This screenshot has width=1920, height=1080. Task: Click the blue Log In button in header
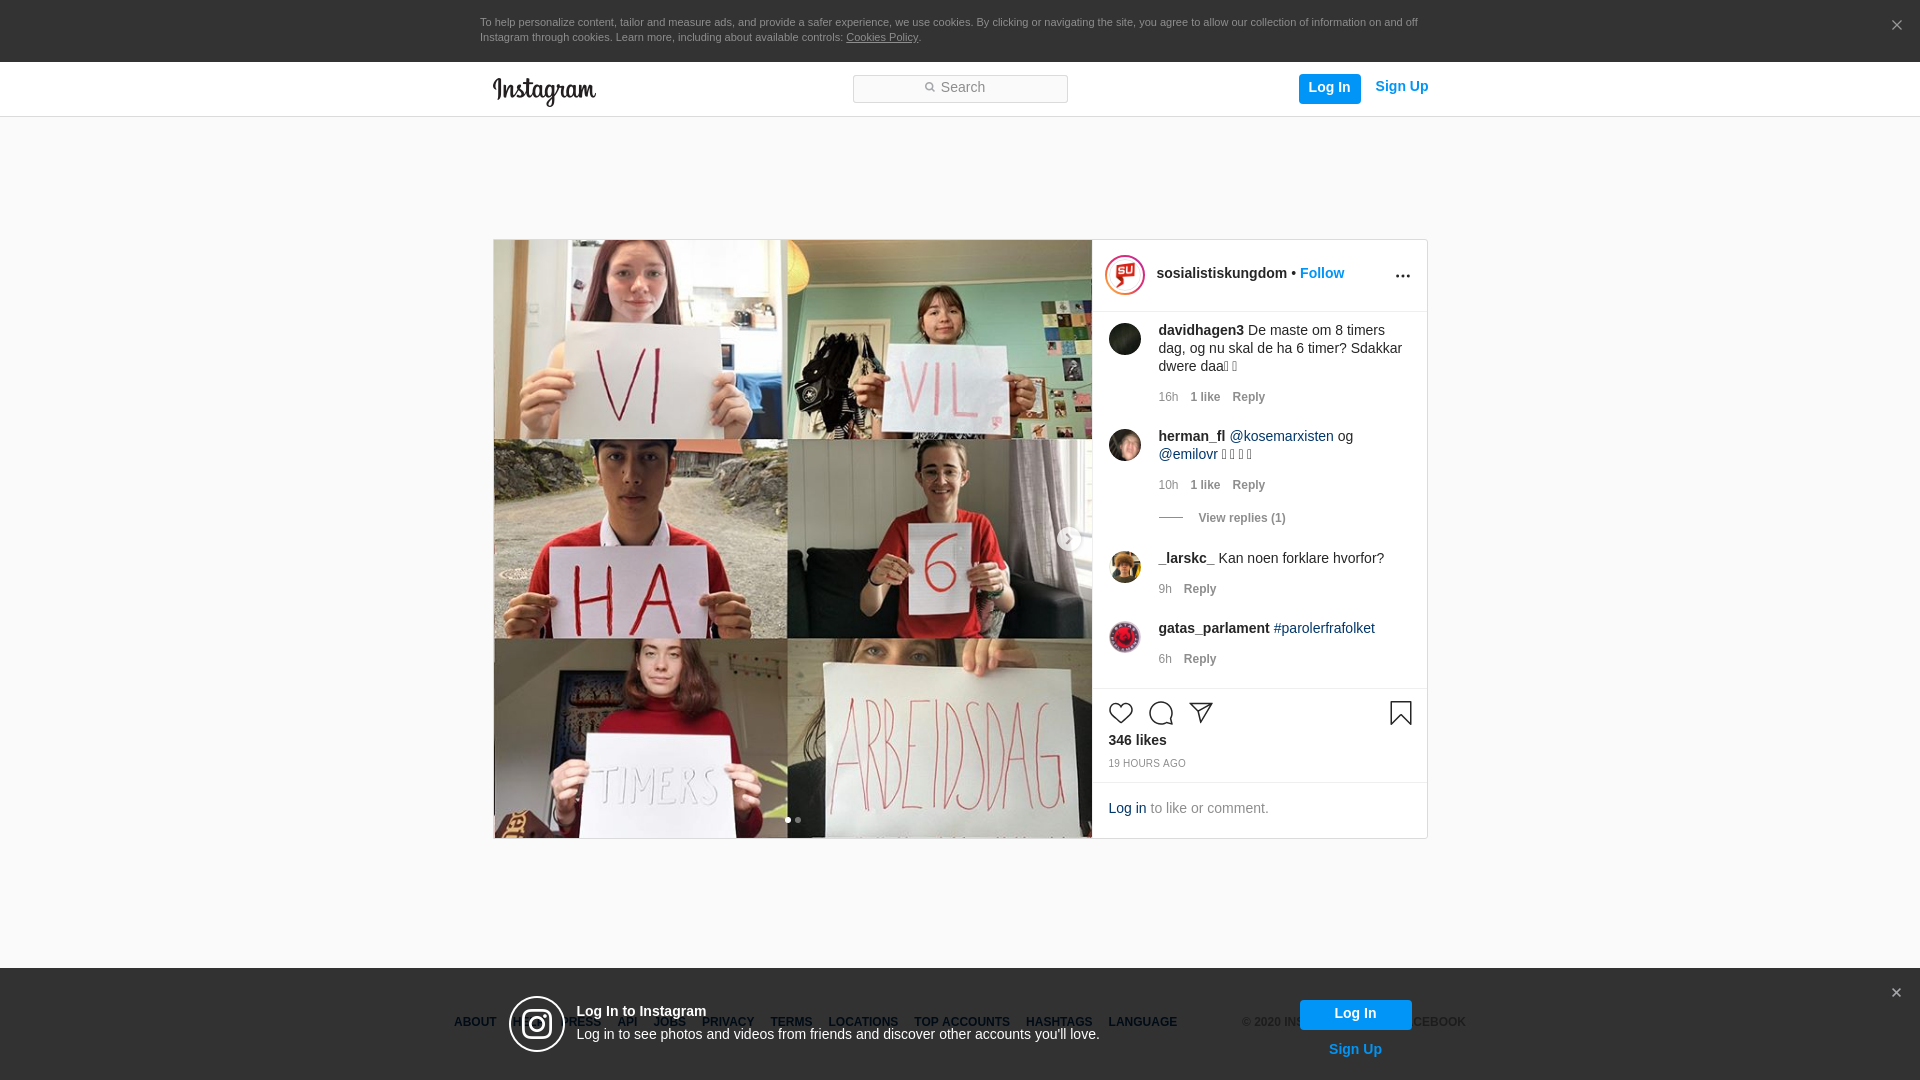1329,88
